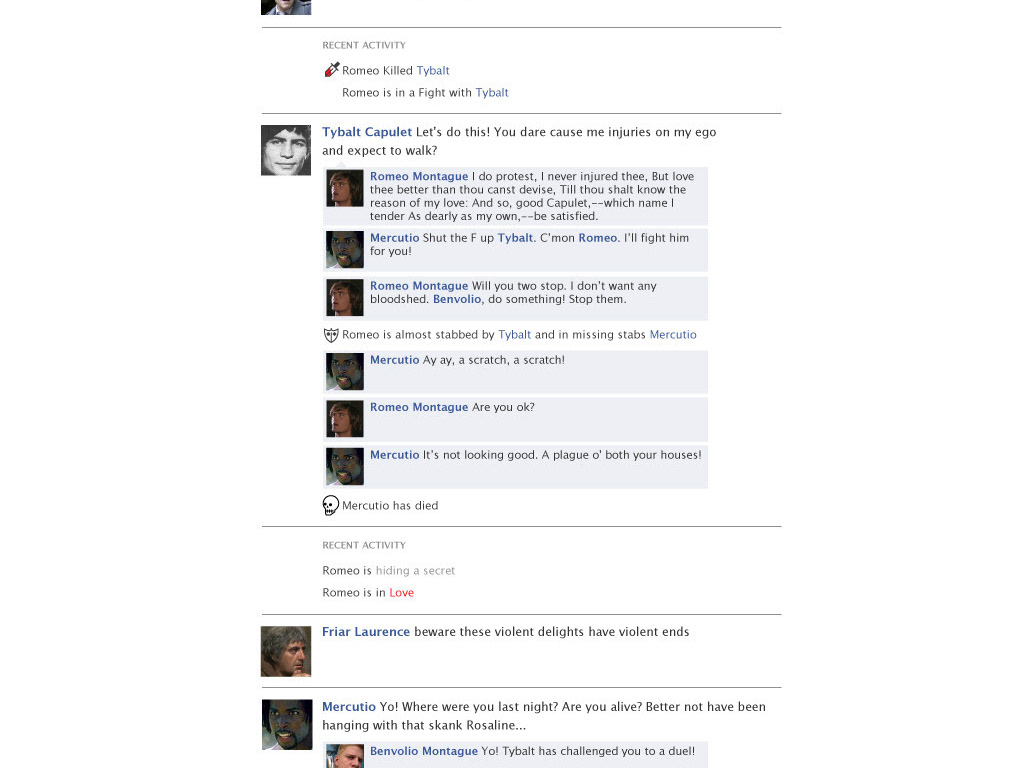
Task: Click Romeo Montague name on I do protest comment
Action: (x=419, y=176)
